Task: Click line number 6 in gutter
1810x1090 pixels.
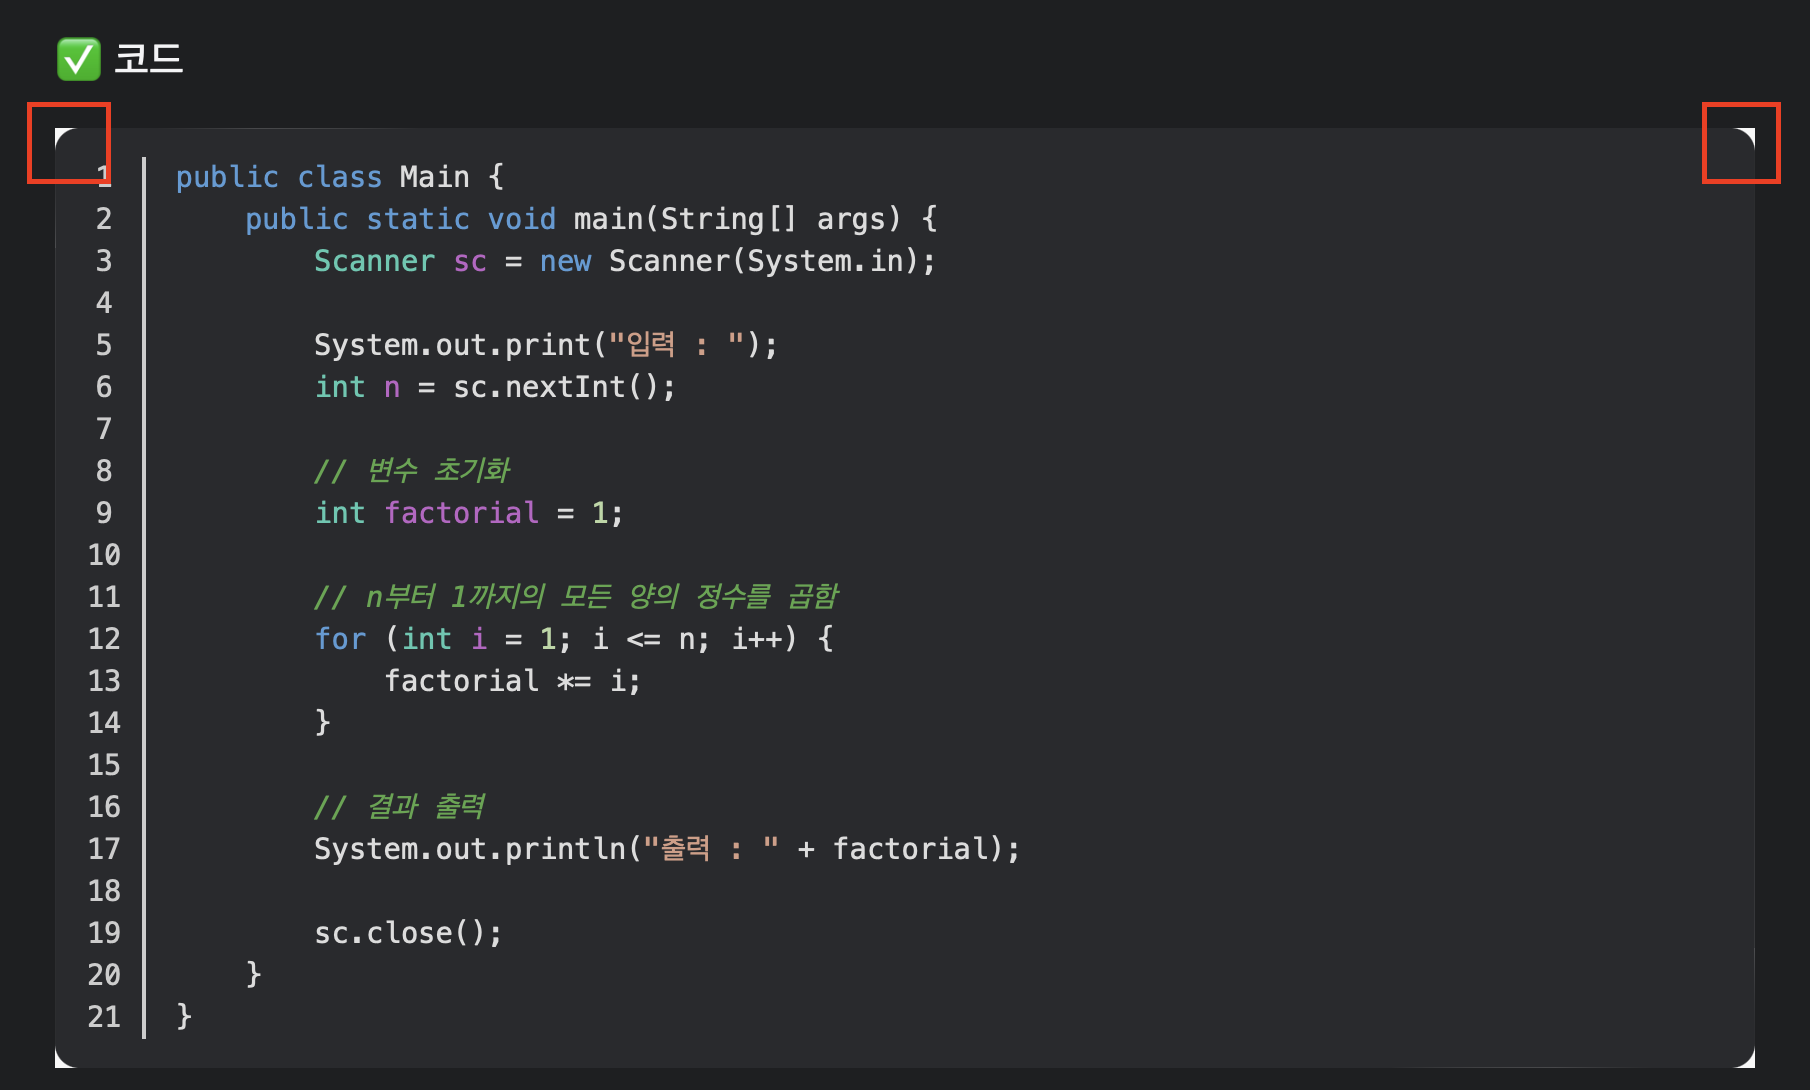Action: point(104,387)
